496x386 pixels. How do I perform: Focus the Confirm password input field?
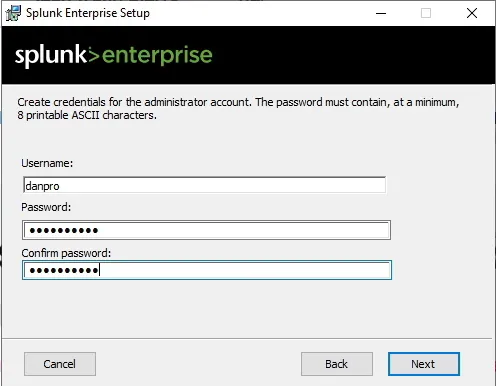207,270
